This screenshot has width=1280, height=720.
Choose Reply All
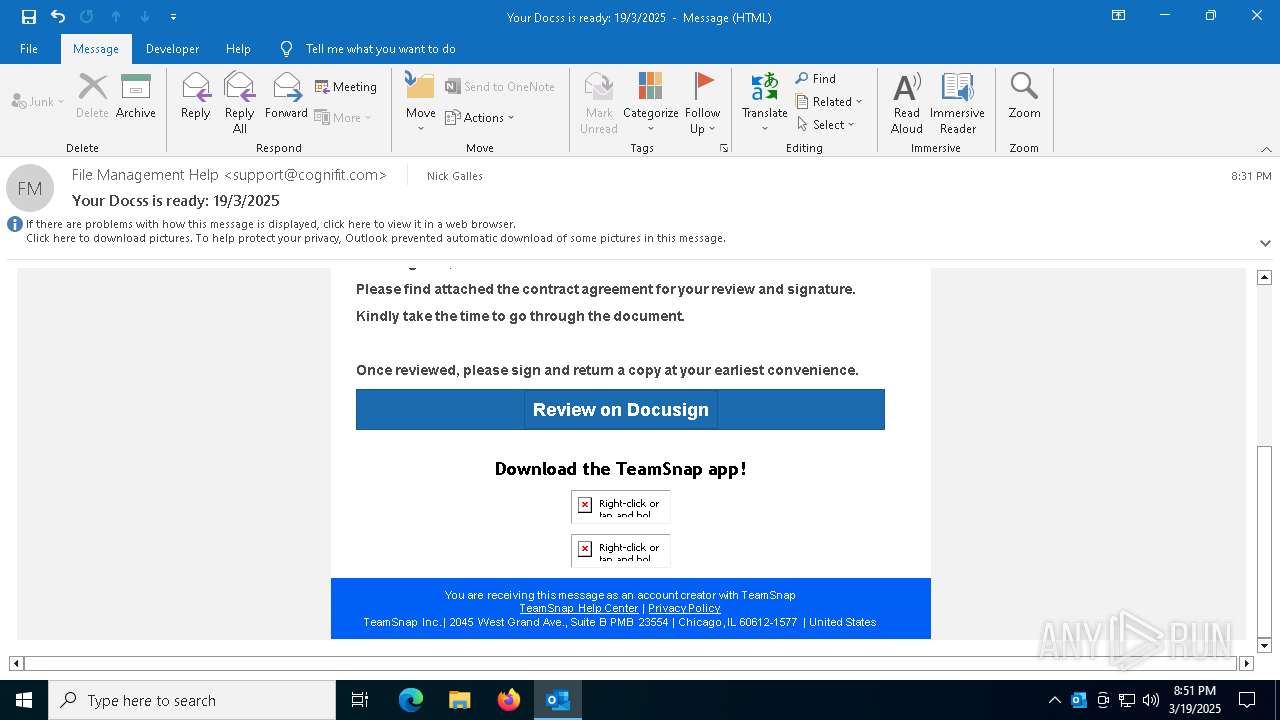[240, 103]
